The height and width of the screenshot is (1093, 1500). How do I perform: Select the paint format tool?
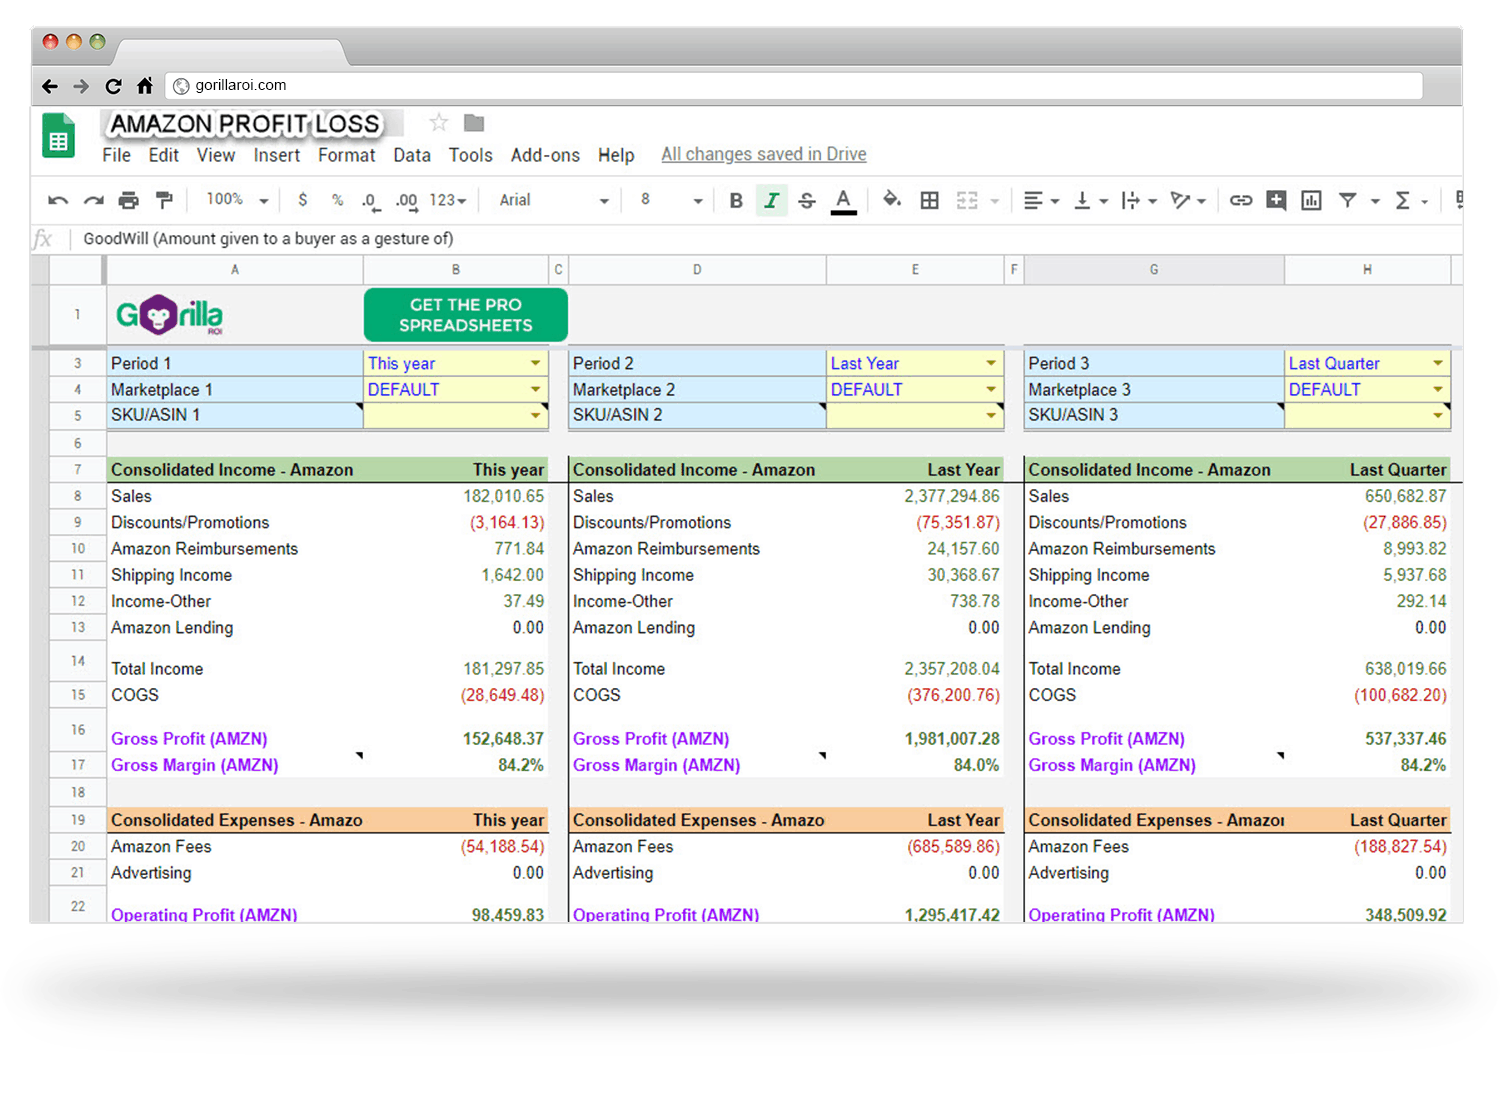[x=164, y=200]
